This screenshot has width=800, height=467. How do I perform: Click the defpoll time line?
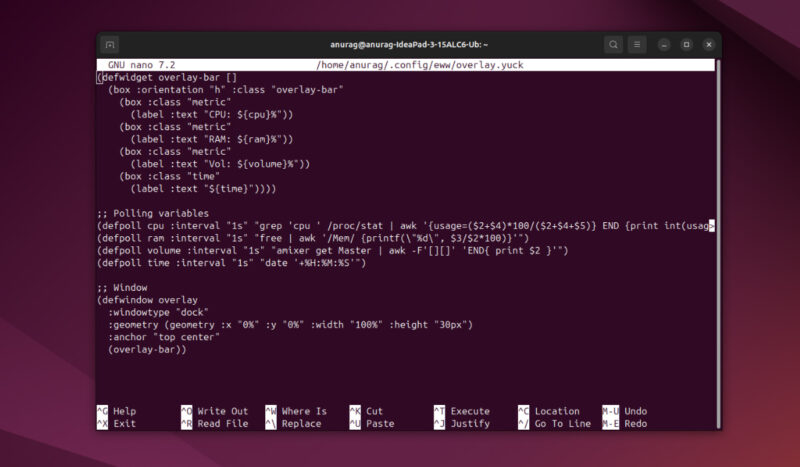click(232, 263)
